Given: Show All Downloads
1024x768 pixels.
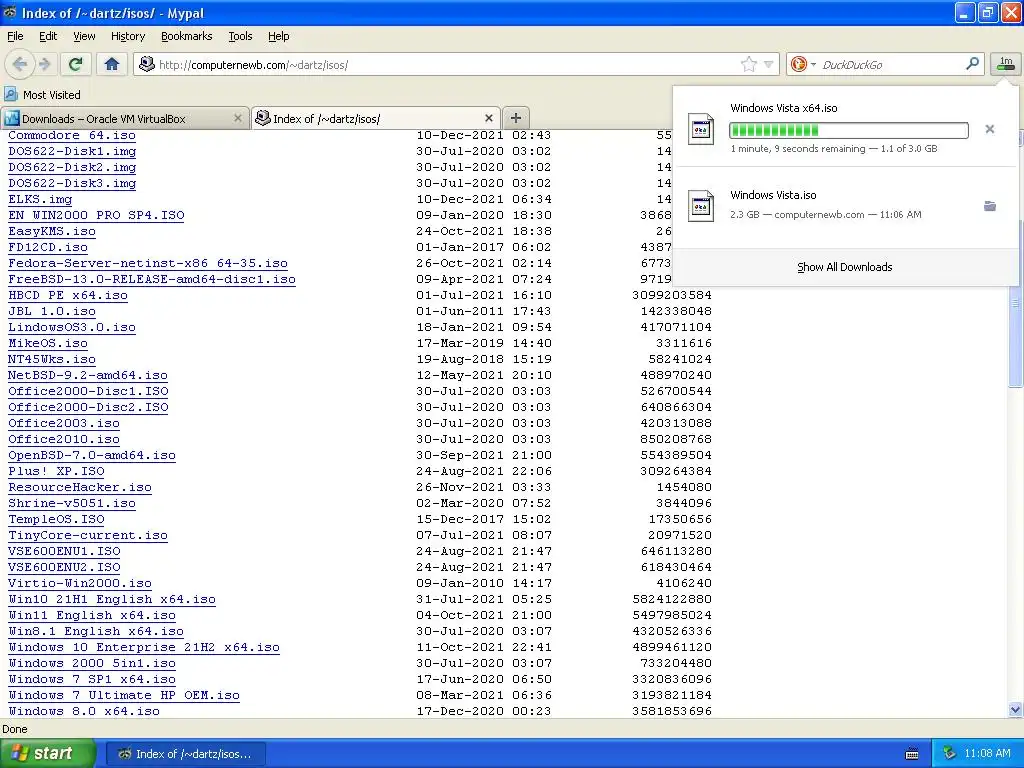Looking at the screenshot, I should pos(844,267).
